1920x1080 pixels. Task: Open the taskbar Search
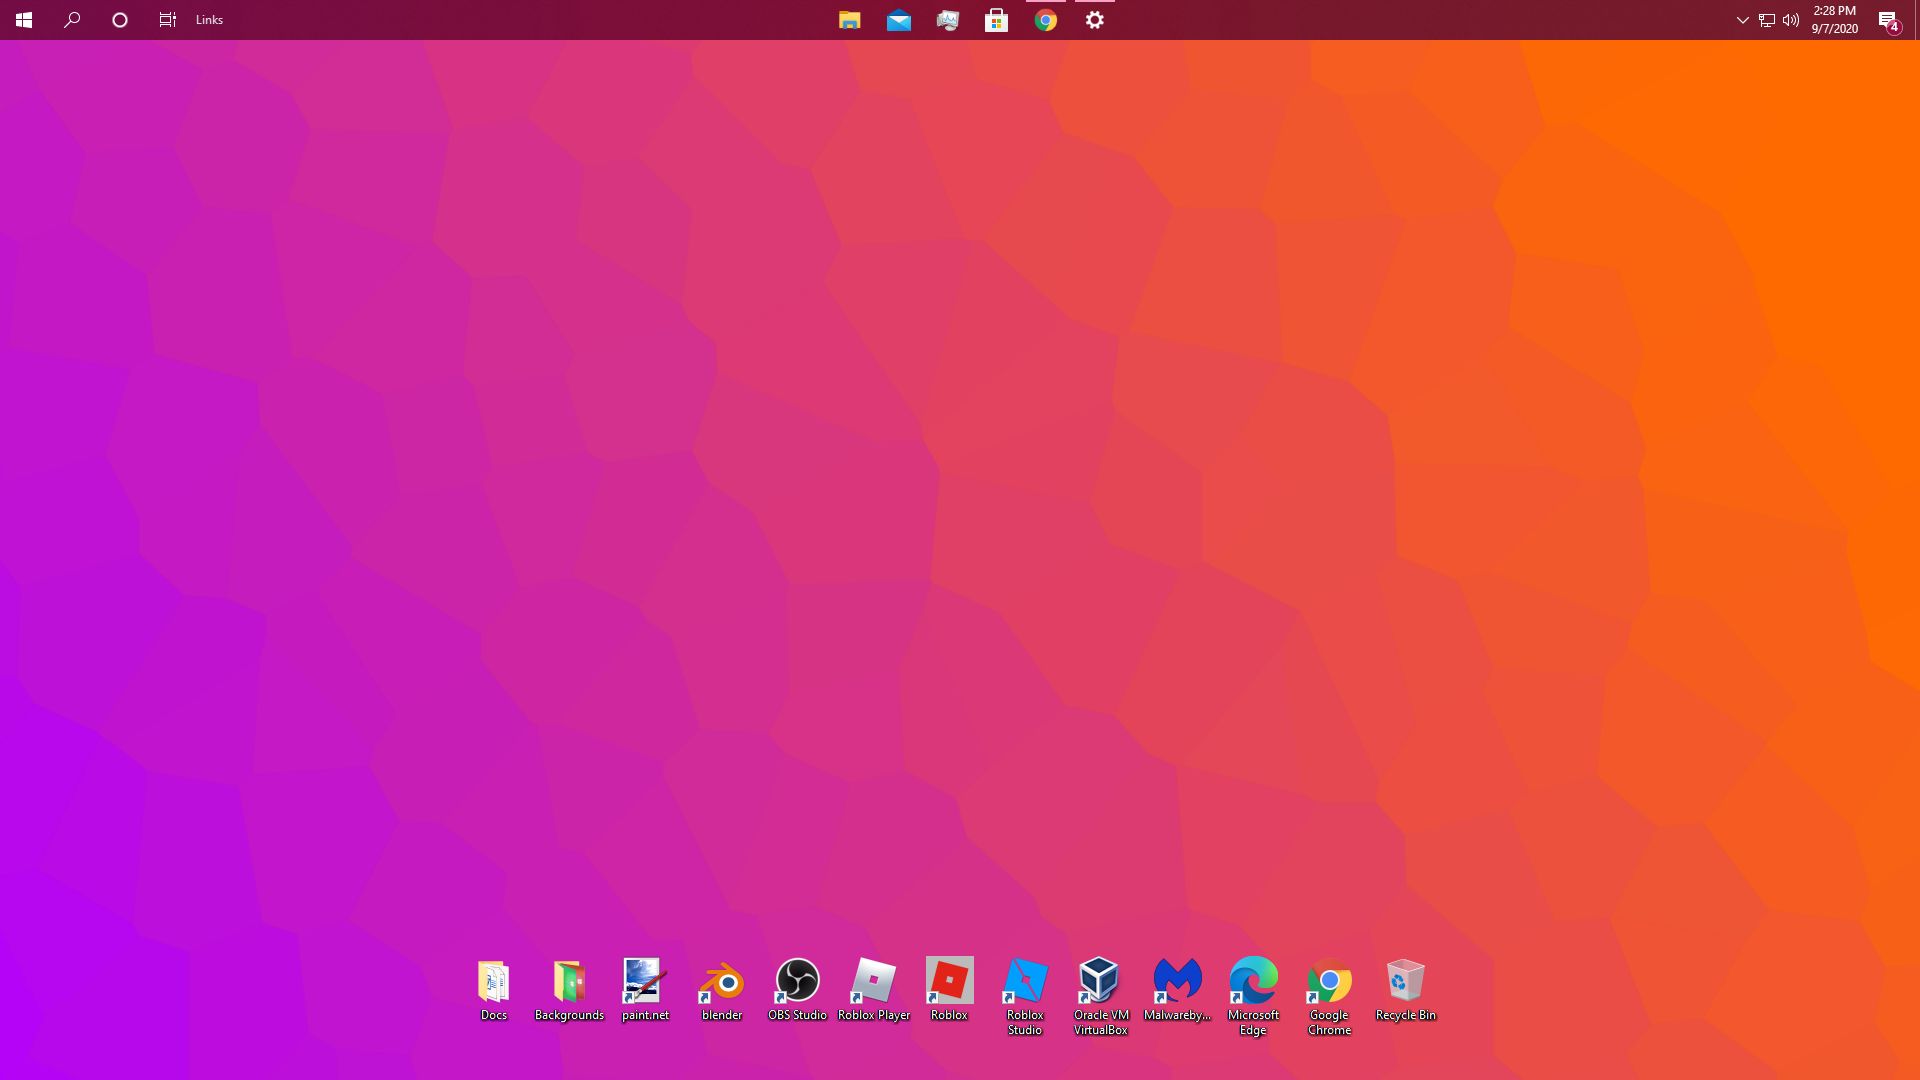(x=71, y=19)
